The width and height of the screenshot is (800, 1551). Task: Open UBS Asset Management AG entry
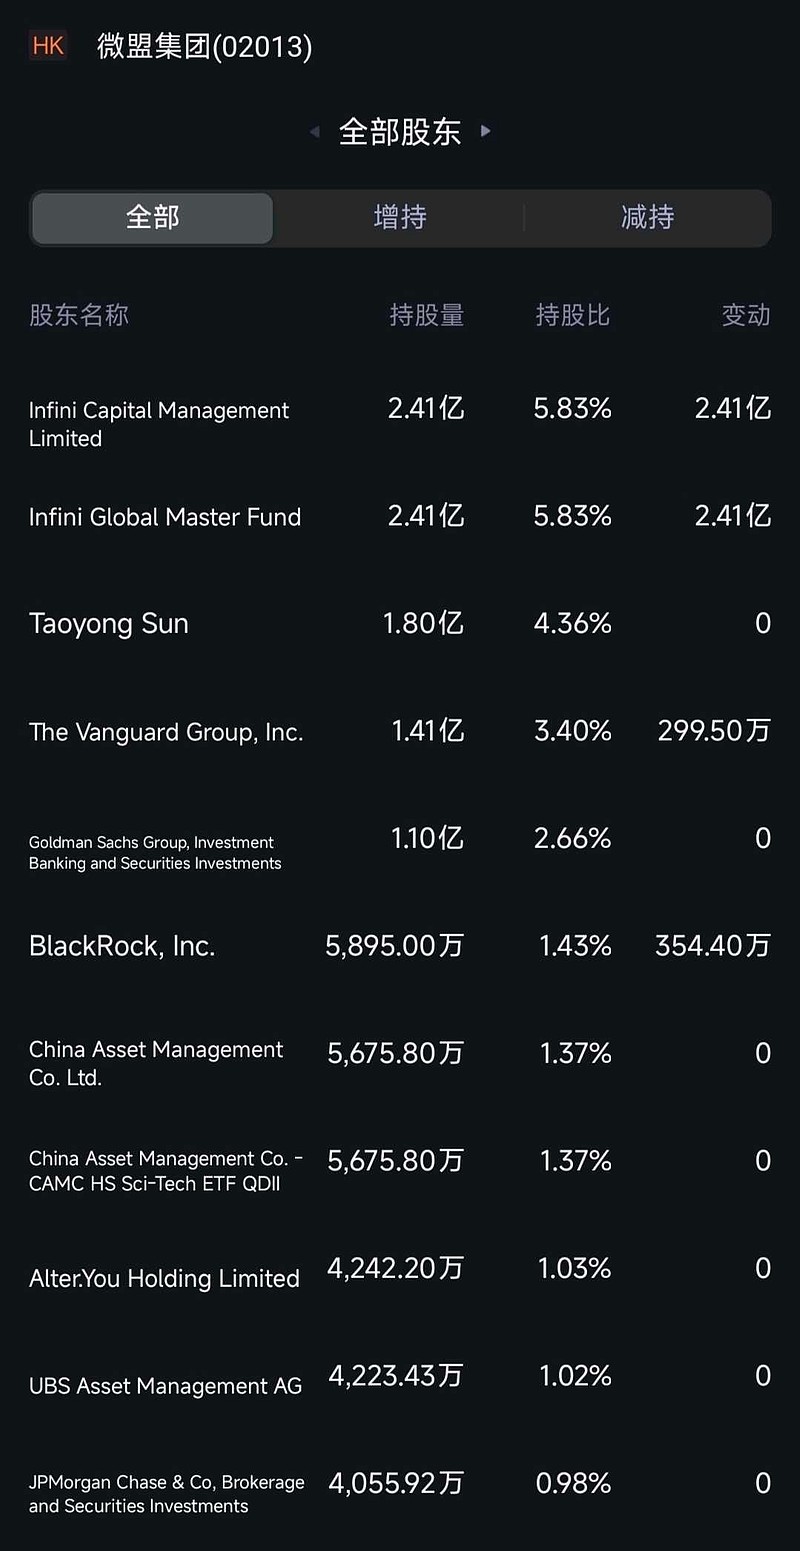click(x=165, y=1386)
